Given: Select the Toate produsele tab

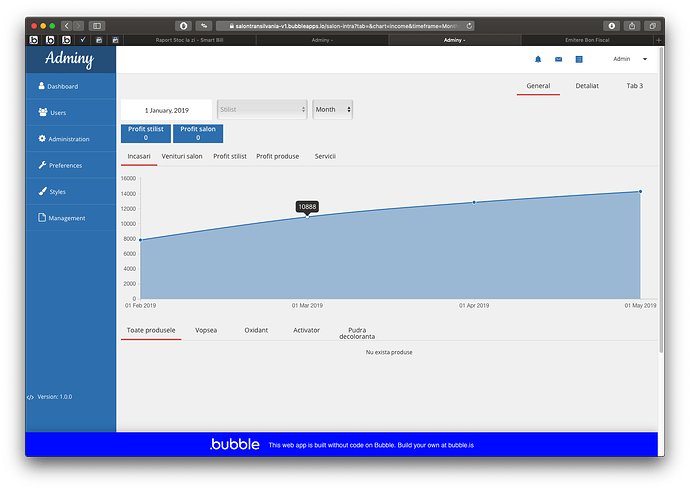Looking at the screenshot, I should (151, 330).
